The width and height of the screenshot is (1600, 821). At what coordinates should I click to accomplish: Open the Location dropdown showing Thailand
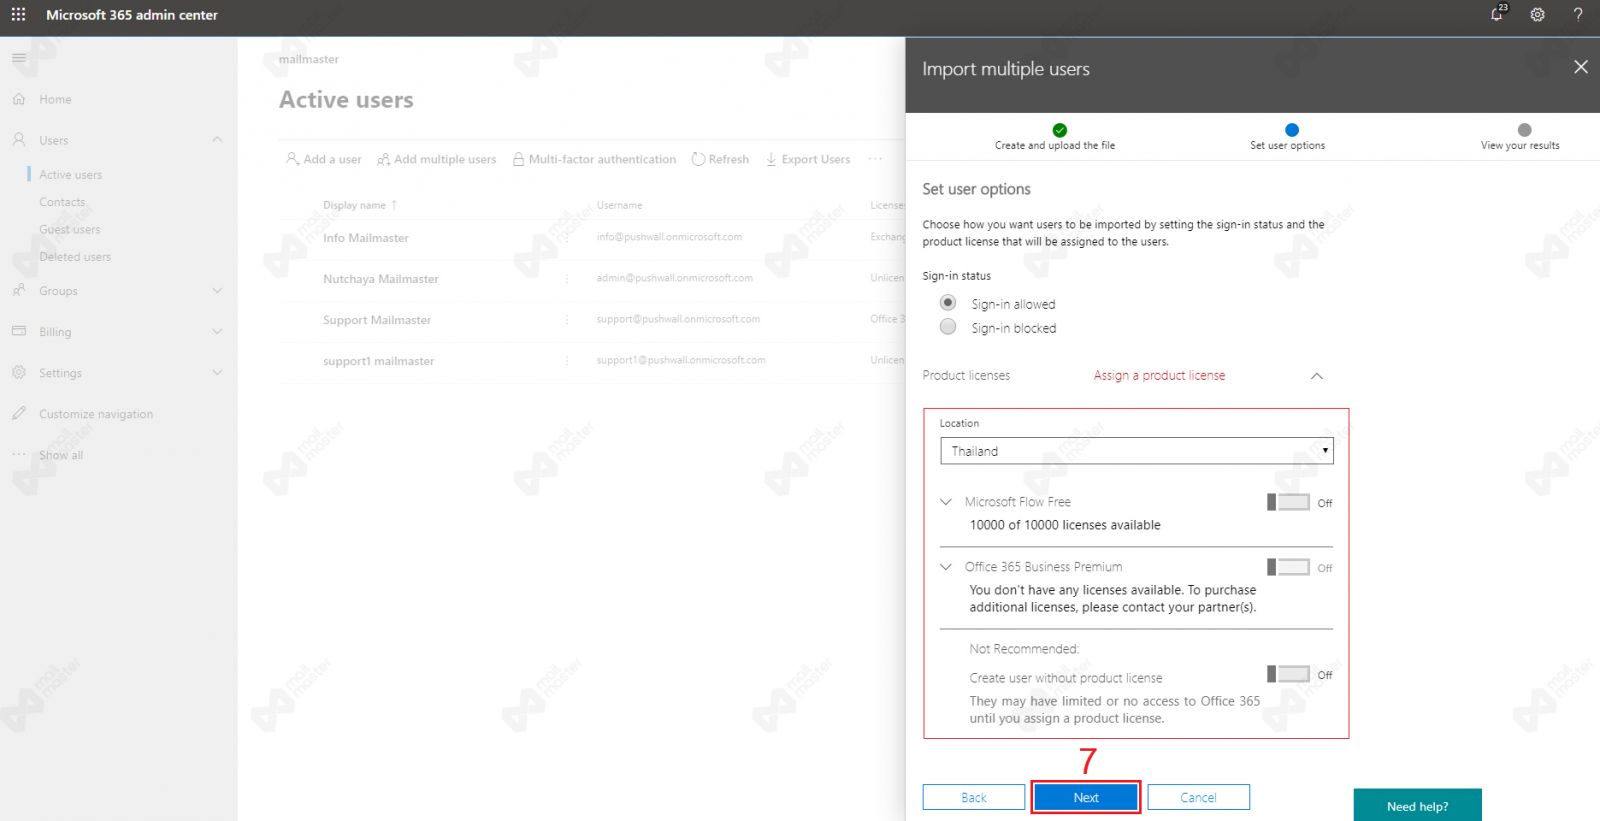tap(1136, 451)
